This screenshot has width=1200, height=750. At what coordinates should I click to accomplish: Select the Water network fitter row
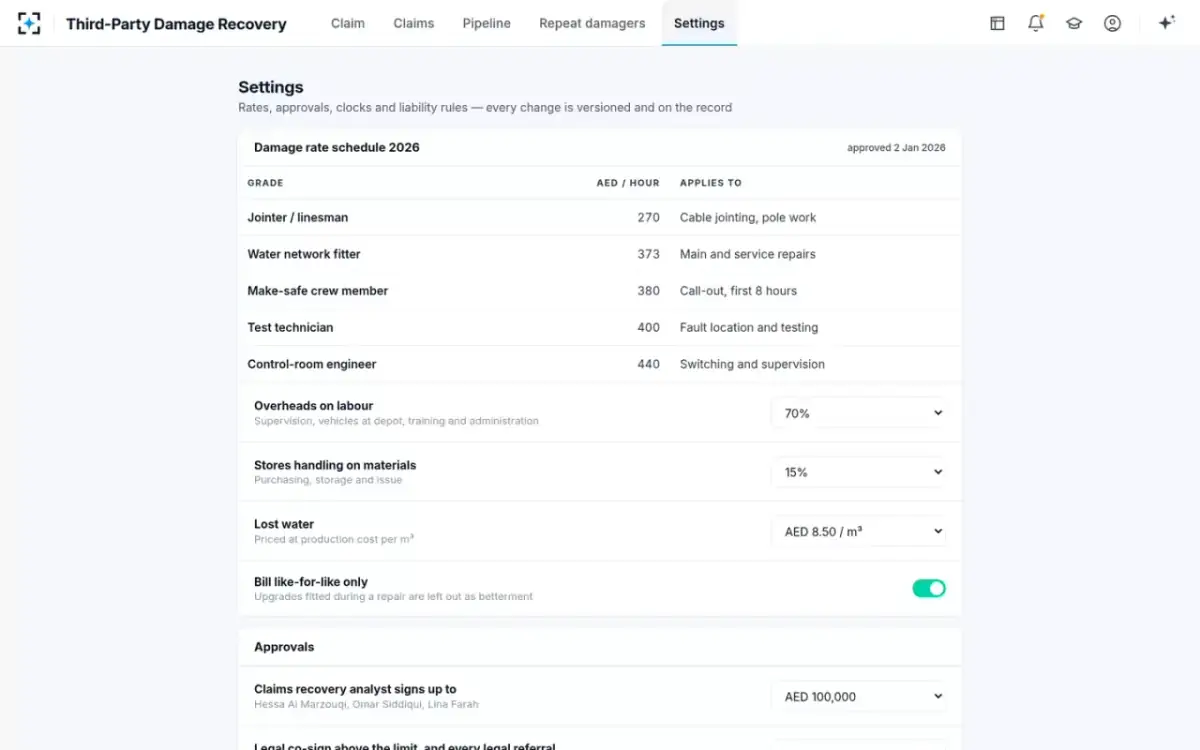[600, 254]
